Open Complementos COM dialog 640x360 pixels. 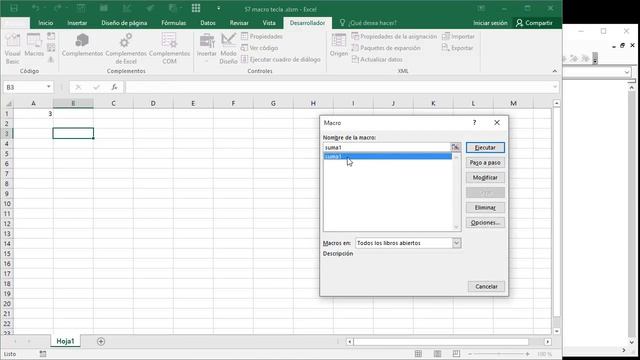[x=169, y=49]
